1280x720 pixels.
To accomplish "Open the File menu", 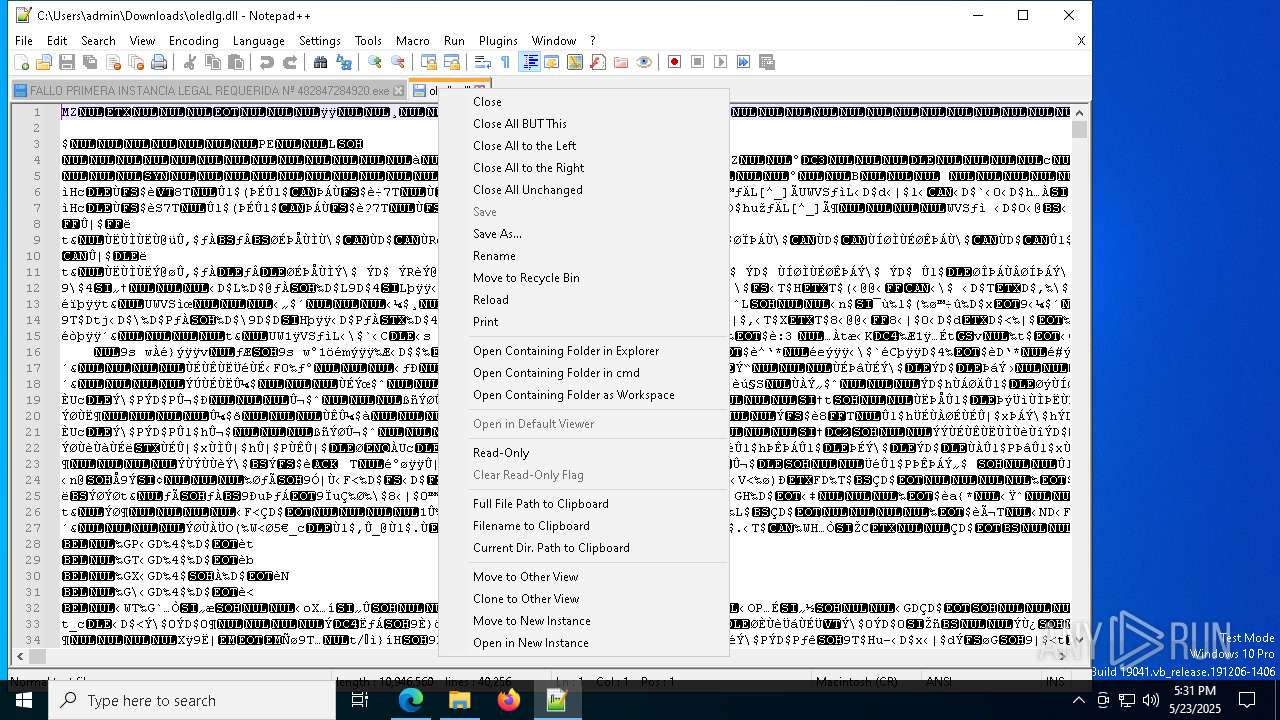I will (23, 41).
